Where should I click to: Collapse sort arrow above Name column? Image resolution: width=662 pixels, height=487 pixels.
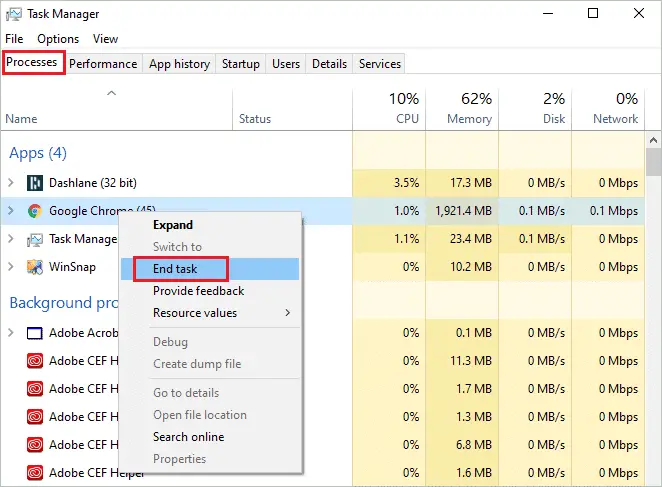coord(111,93)
